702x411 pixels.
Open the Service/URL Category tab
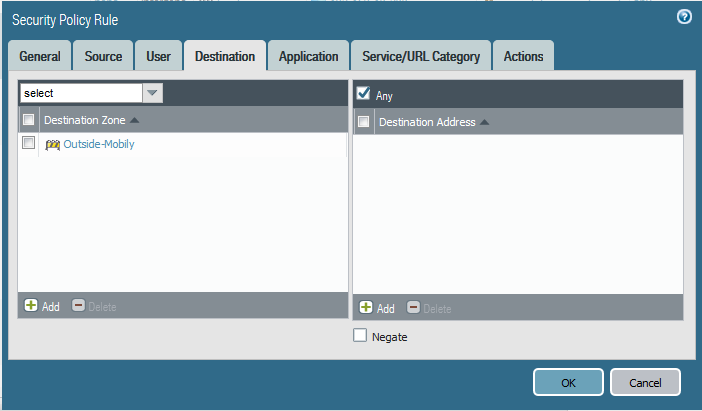pos(420,57)
